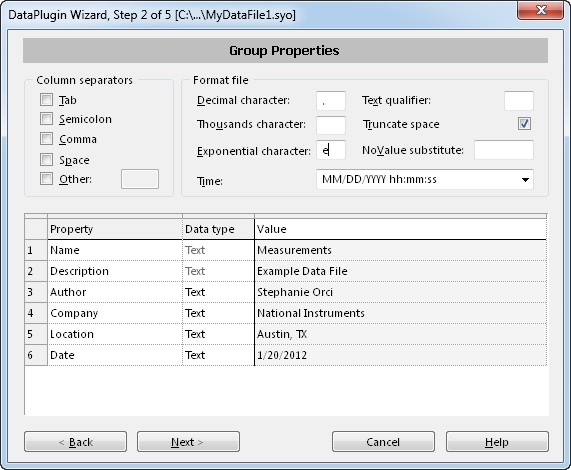Screen dimensions: 571x470
Task: Click the Description property cell
Action: tap(115, 271)
